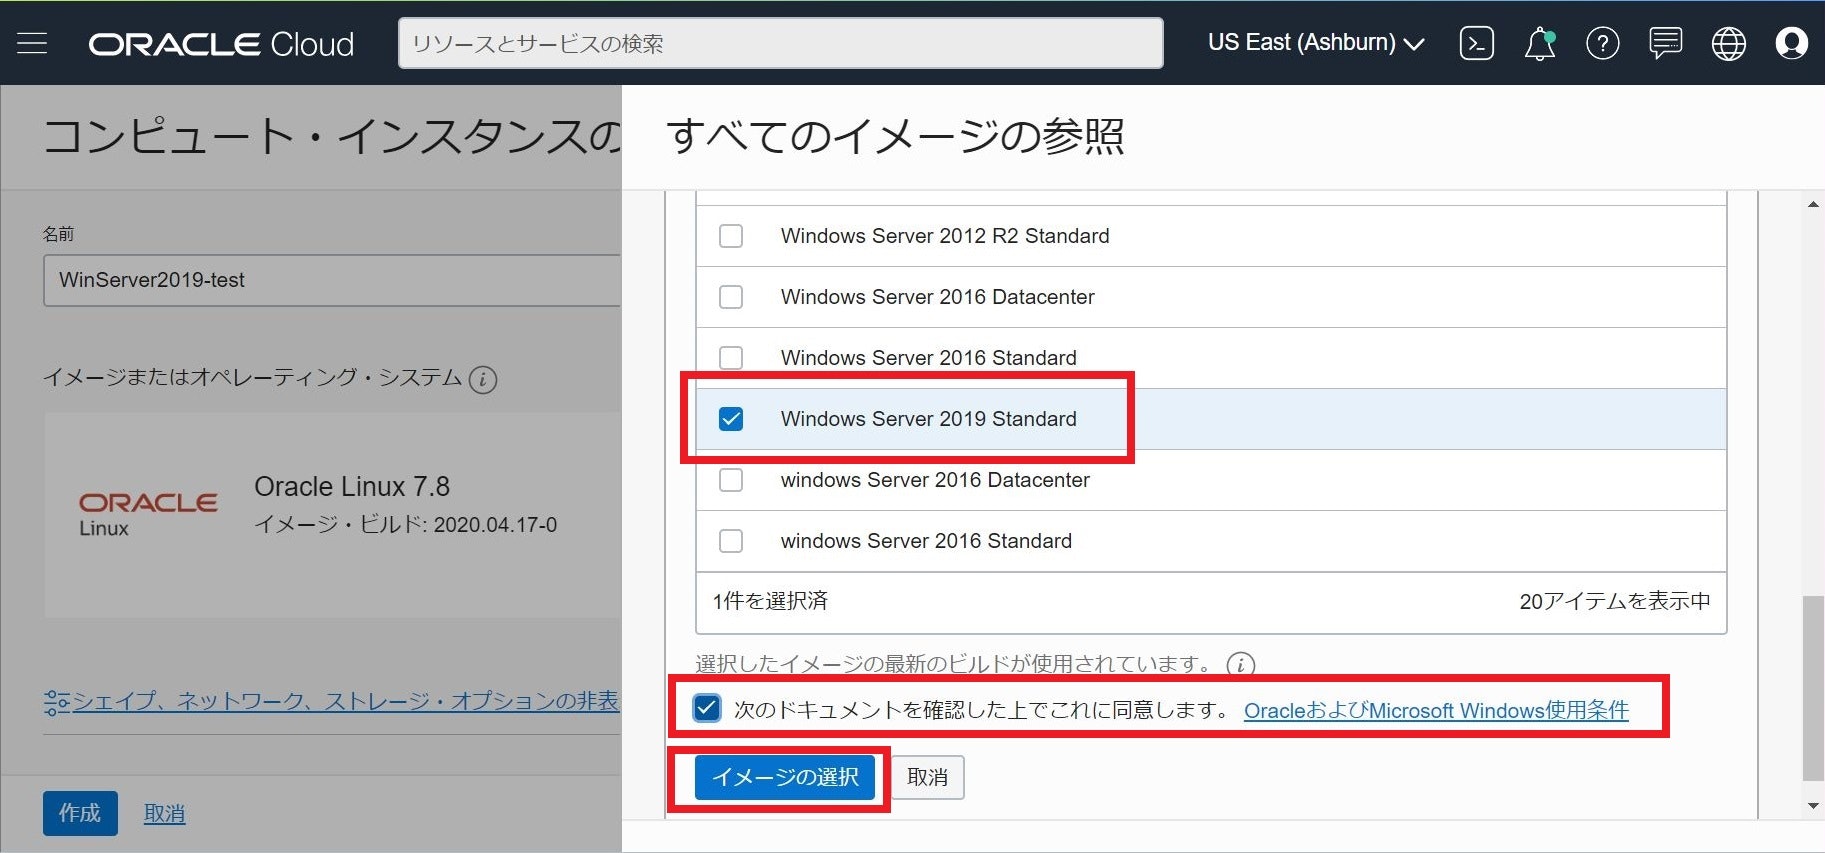Click info icon beside image or OS label
Screen dimensions: 1825x853
click(x=483, y=380)
